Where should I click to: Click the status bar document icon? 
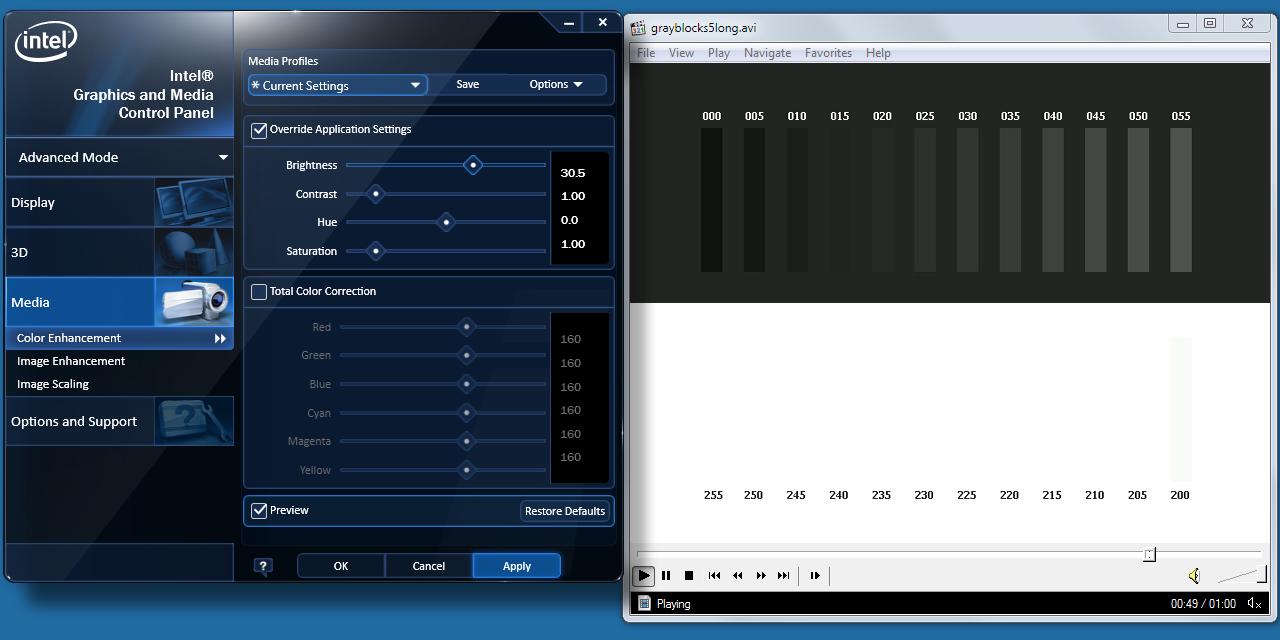(644, 603)
